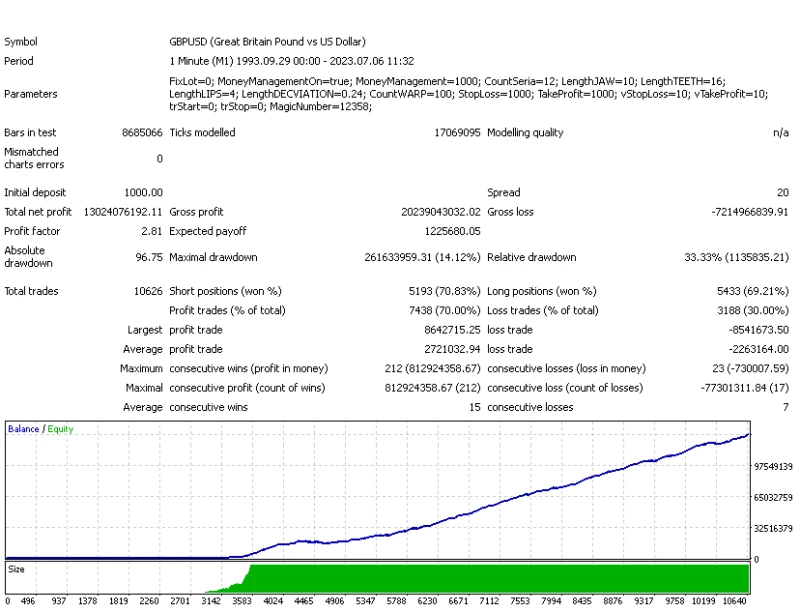800x612 pixels.
Task: Click the Spread value 20
Action: point(782,192)
